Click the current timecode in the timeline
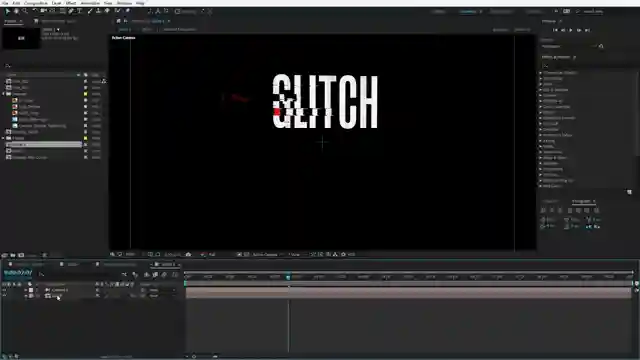The height and width of the screenshot is (360, 640). [18, 272]
